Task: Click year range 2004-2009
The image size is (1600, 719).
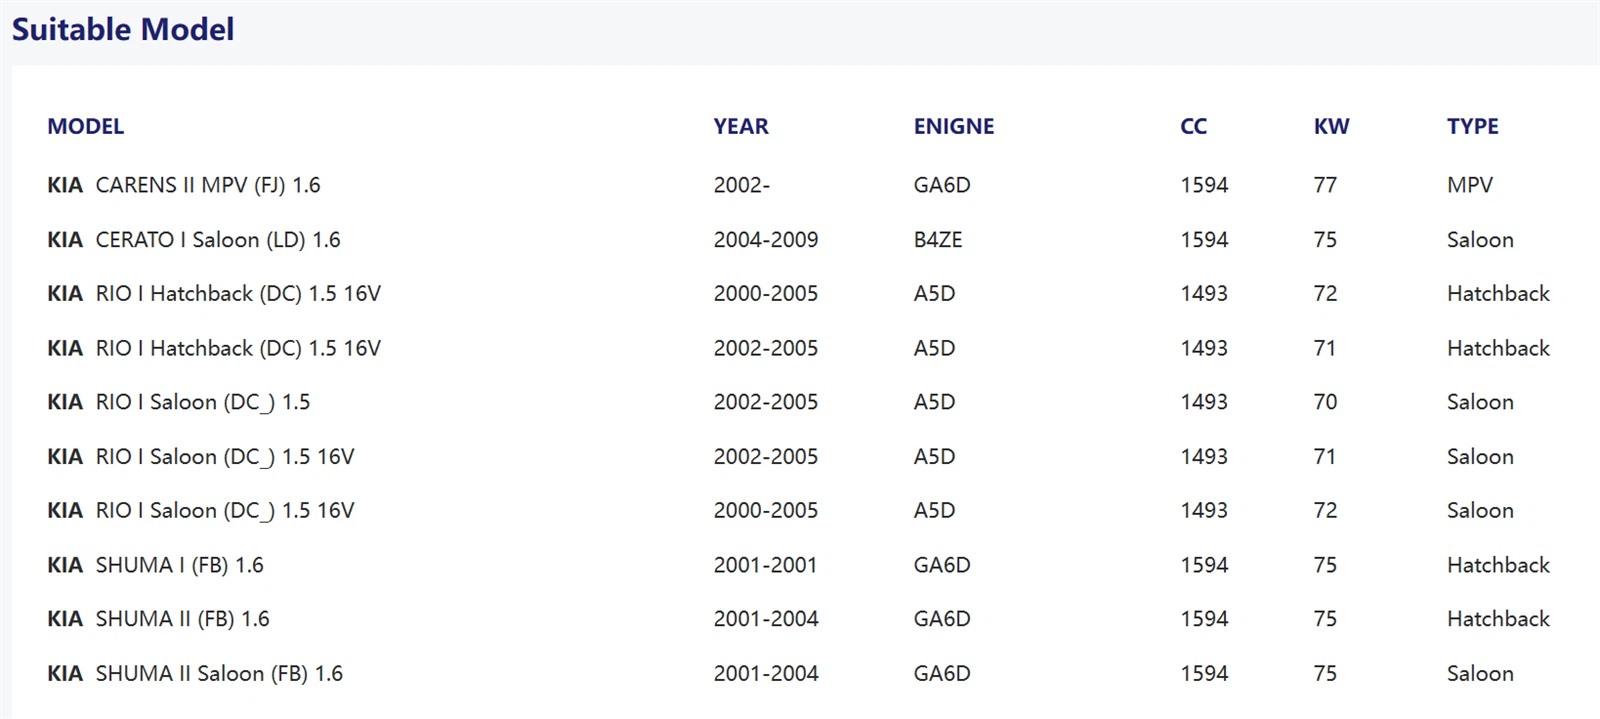Action: click(766, 240)
